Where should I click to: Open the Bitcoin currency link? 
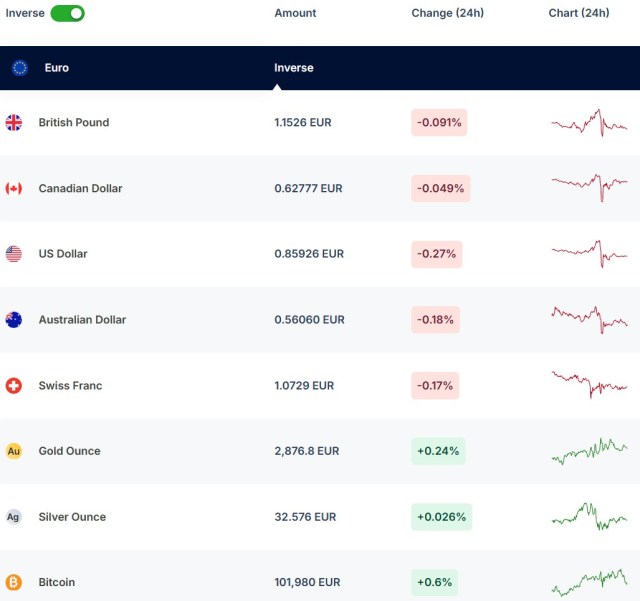point(57,582)
